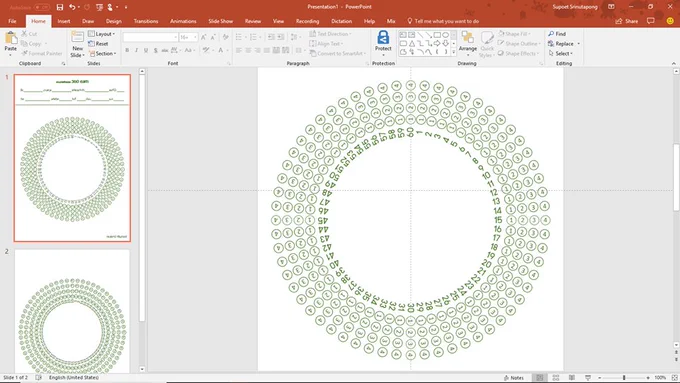Click the zoom slider handle
The width and height of the screenshot is (680, 383).
click(x=624, y=378)
